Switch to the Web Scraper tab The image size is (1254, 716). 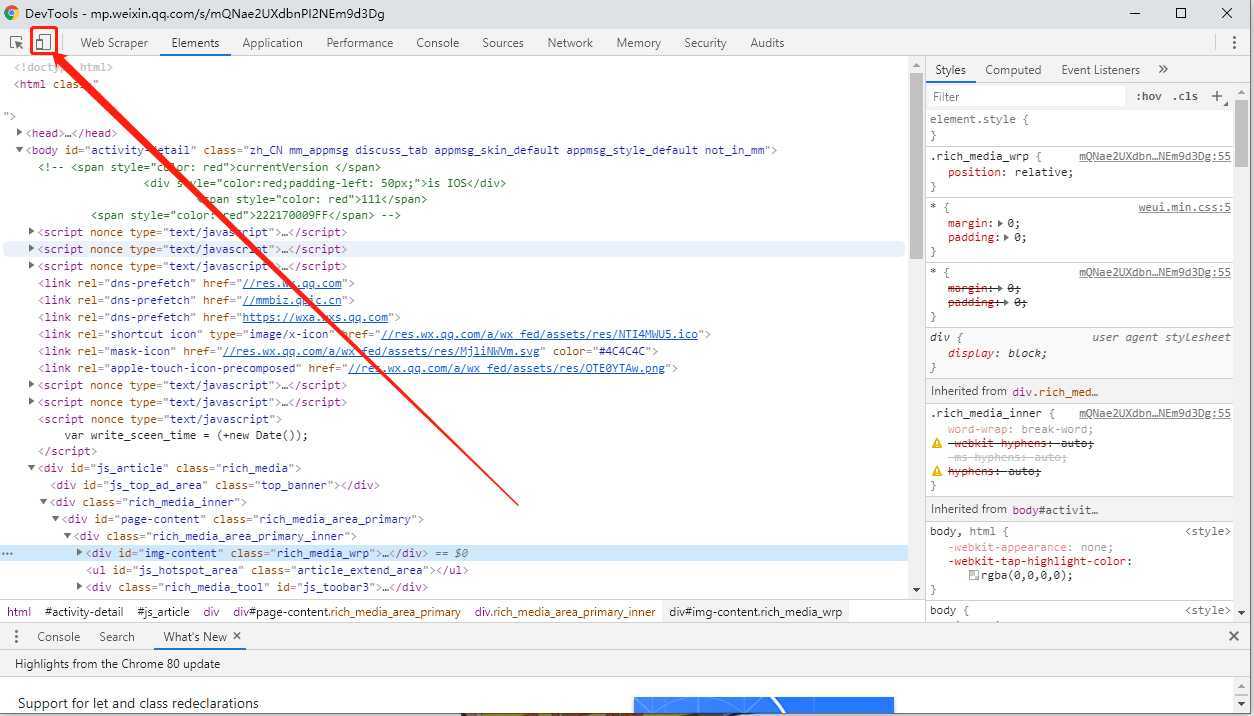coord(114,43)
